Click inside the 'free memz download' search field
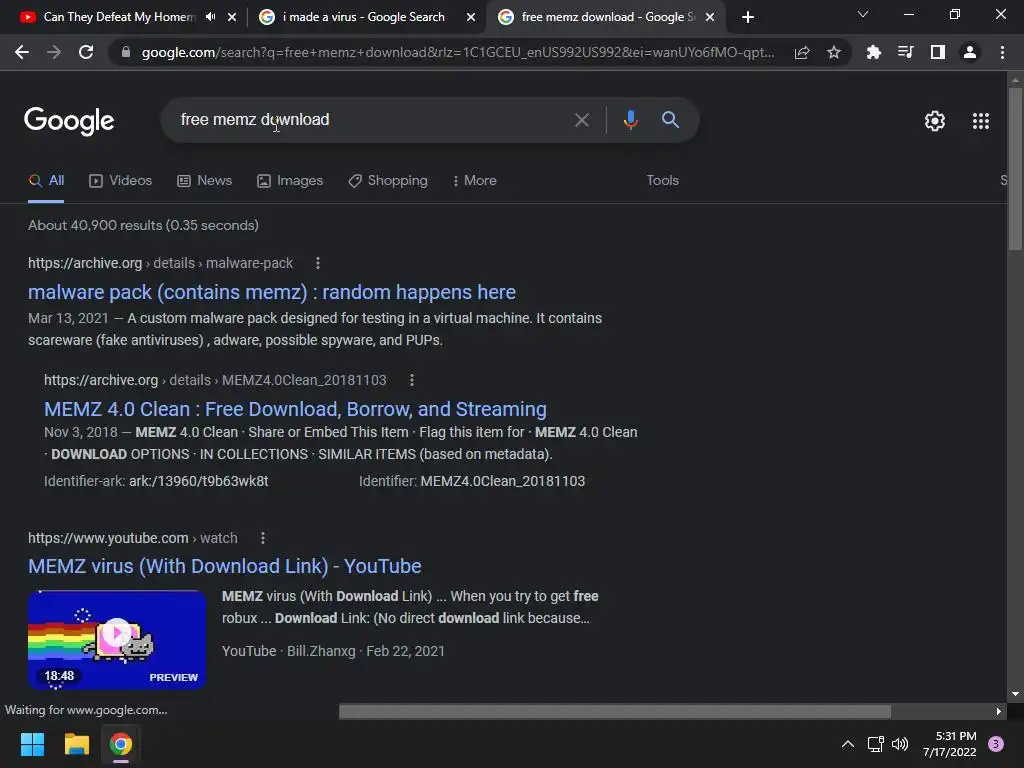 (x=366, y=120)
